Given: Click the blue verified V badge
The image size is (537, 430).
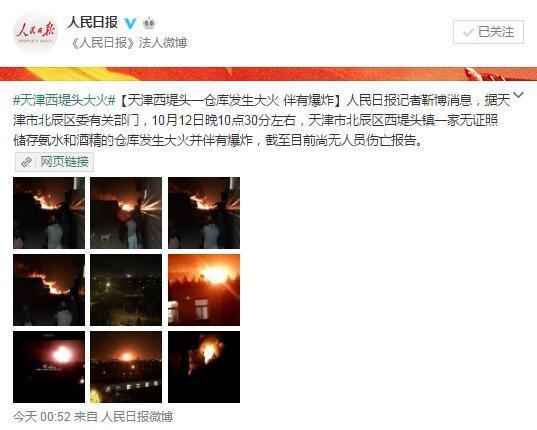Looking at the screenshot, I should tap(130, 23).
